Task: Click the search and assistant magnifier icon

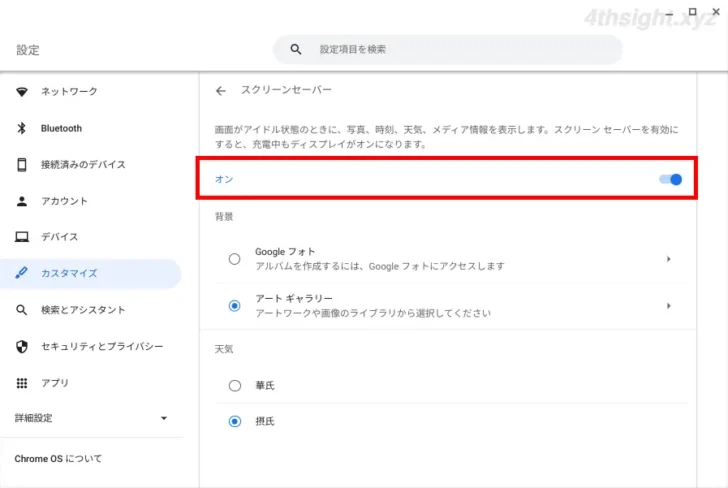Action: tap(21, 310)
